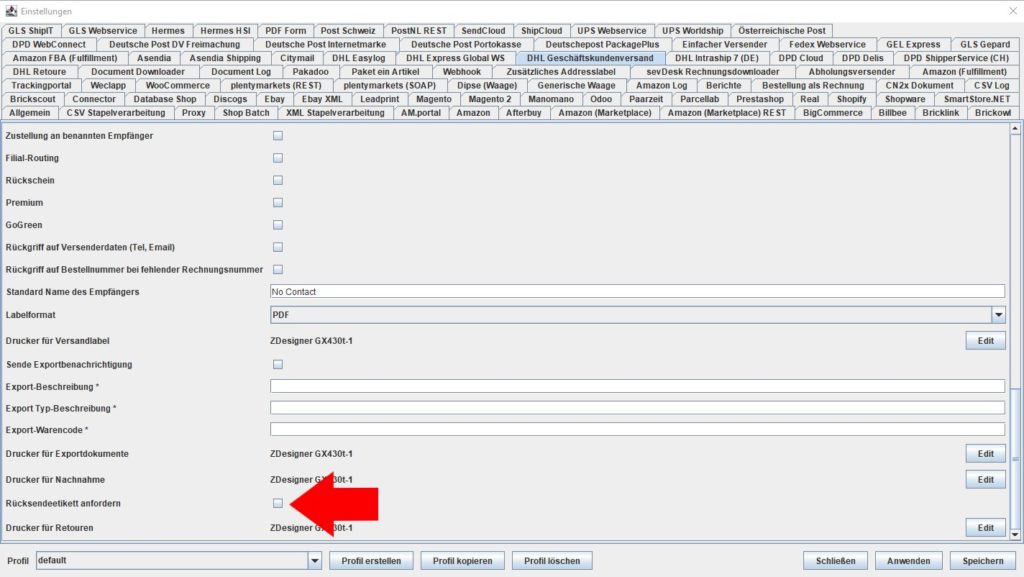Enable Zustellung an benannten Empfänger checkbox
Image resolution: width=1024 pixels, height=577 pixels.
278,136
